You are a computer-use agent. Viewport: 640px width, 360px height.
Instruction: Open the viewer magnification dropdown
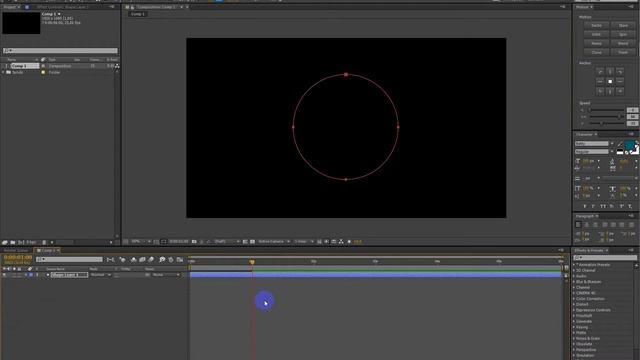(141, 242)
